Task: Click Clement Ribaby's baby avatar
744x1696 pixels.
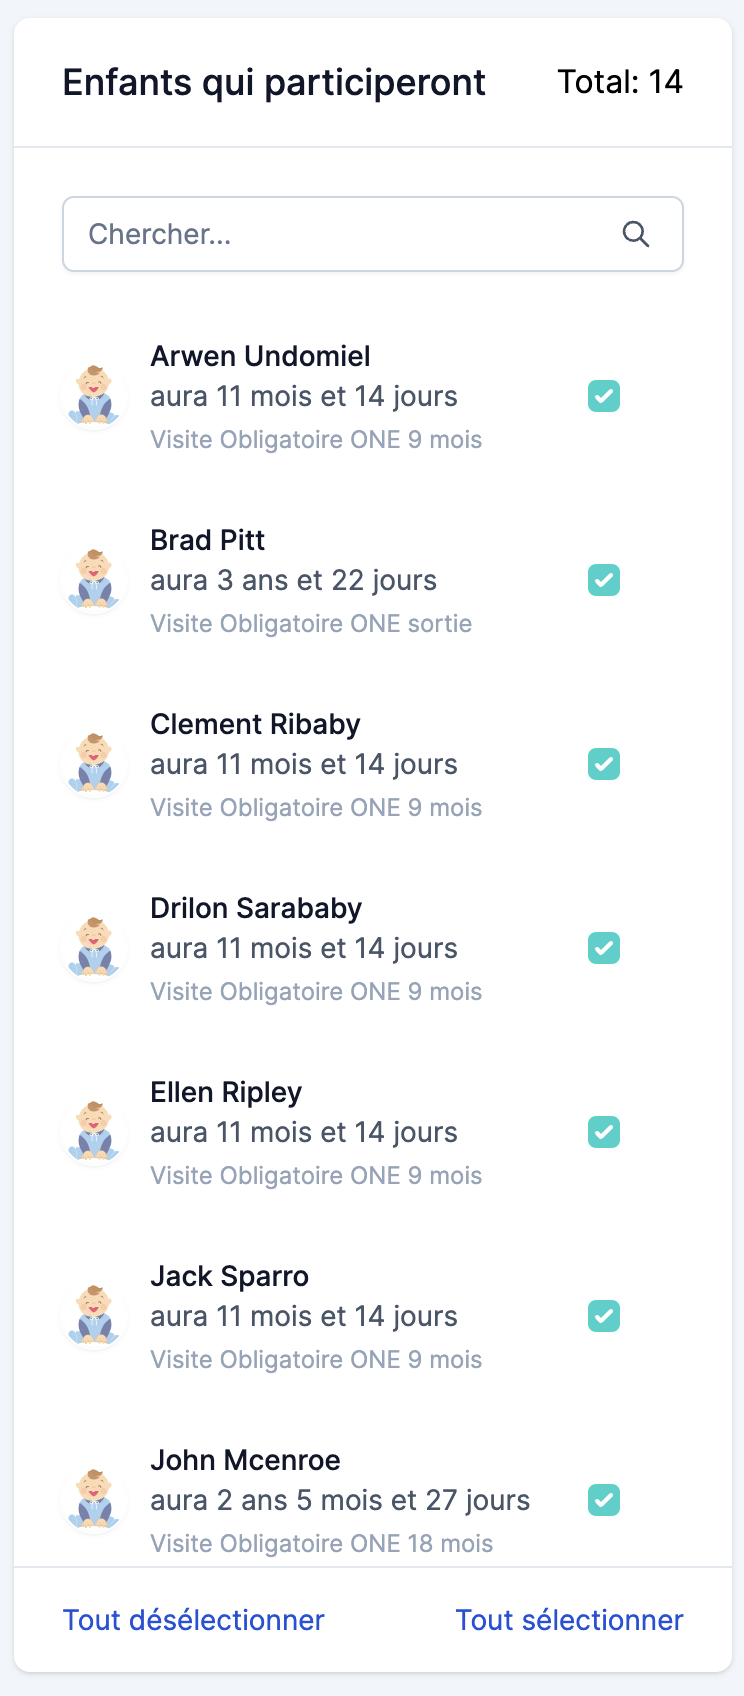Action: [94, 764]
